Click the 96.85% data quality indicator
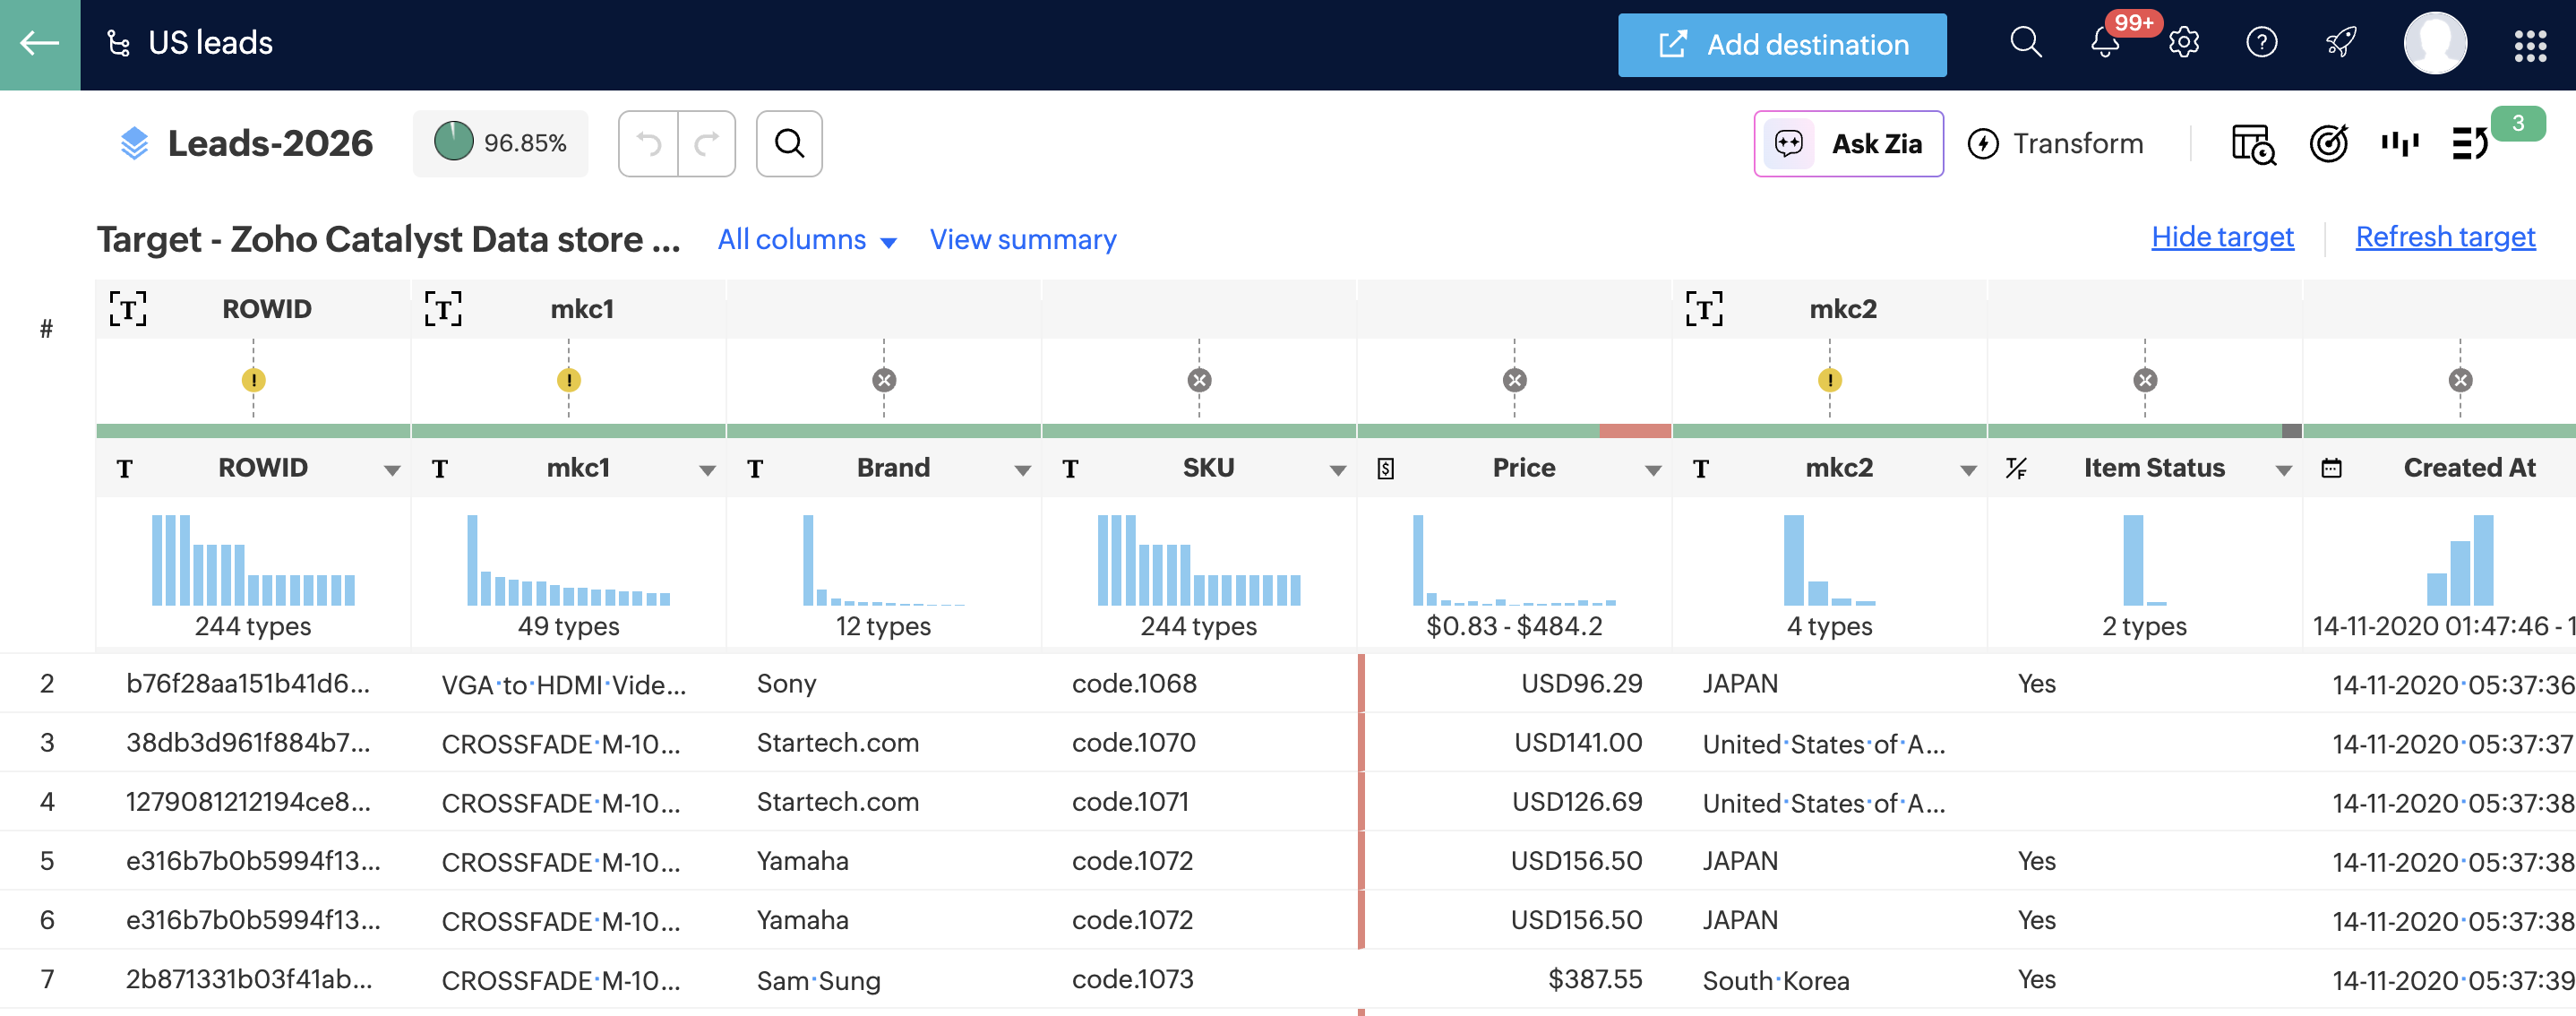The height and width of the screenshot is (1016, 2576). click(501, 144)
